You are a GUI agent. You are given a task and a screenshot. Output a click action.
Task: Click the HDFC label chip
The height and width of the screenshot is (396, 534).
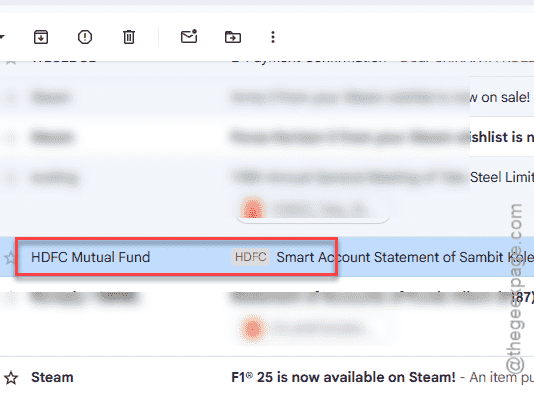click(x=251, y=257)
